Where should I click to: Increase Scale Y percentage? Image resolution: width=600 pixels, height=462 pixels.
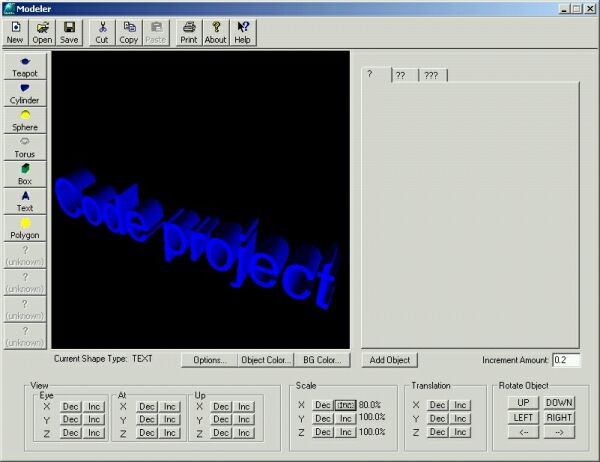click(x=346, y=419)
